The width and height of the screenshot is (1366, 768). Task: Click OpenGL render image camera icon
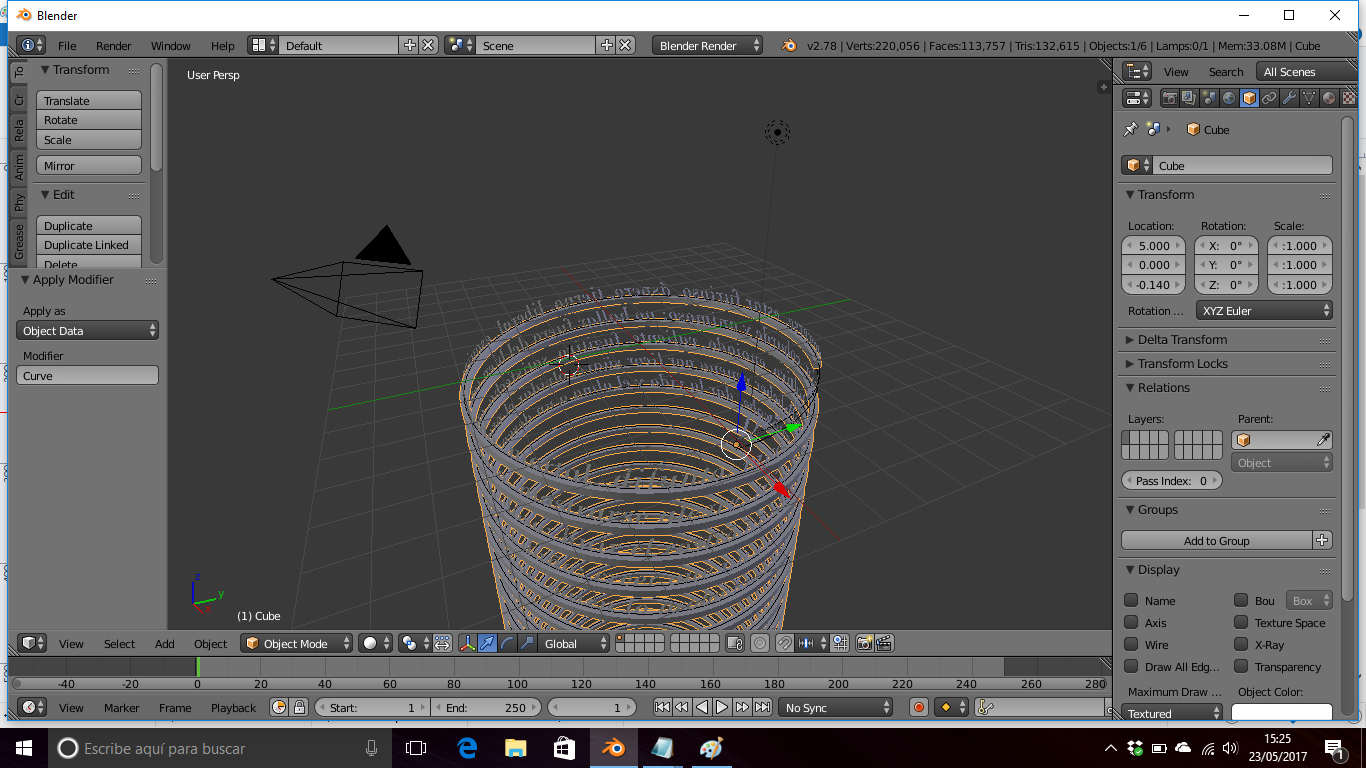tap(865, 643)
